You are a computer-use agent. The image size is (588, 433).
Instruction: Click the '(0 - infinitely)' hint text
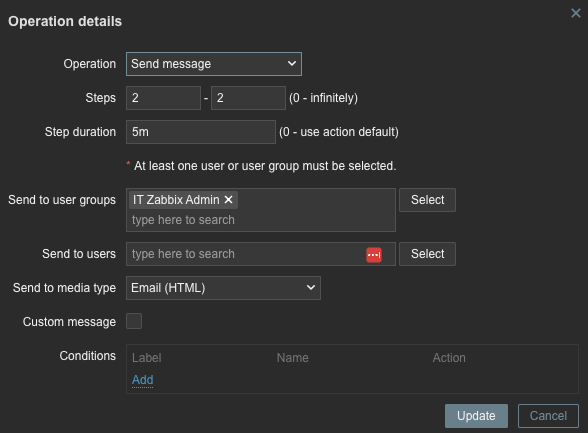point(323,98)
